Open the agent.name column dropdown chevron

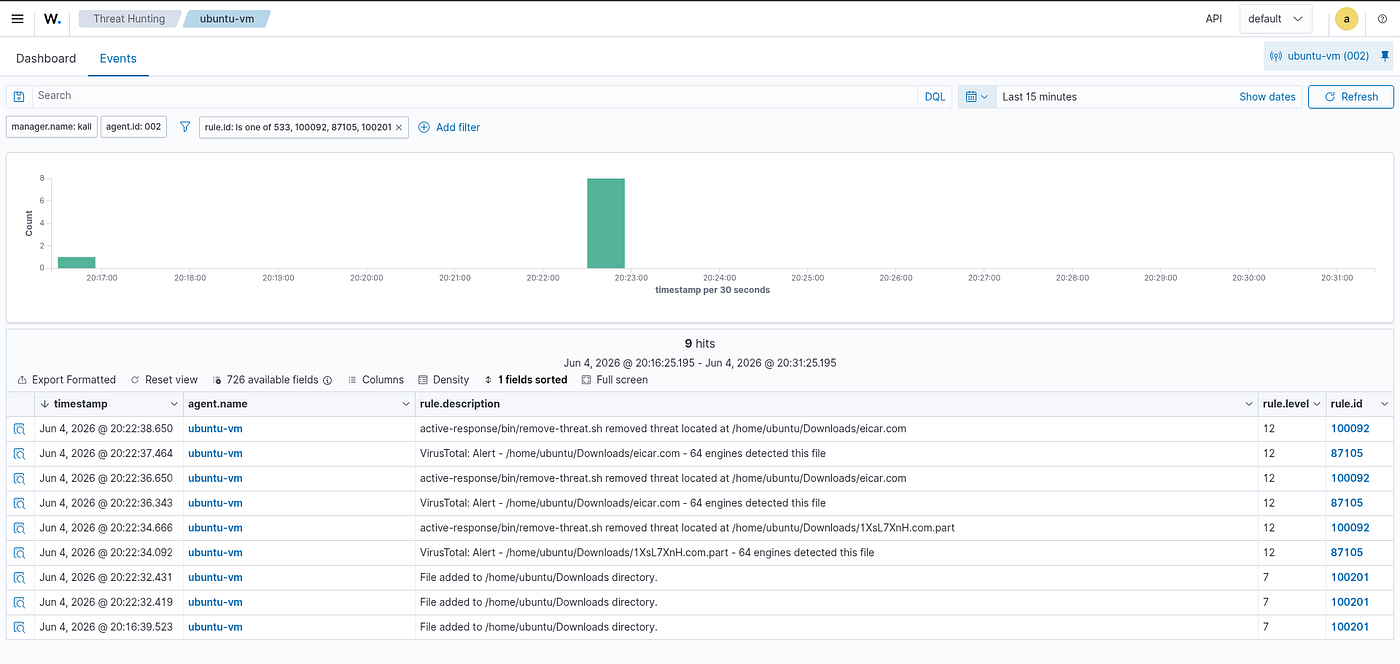(x=405, y=404)
